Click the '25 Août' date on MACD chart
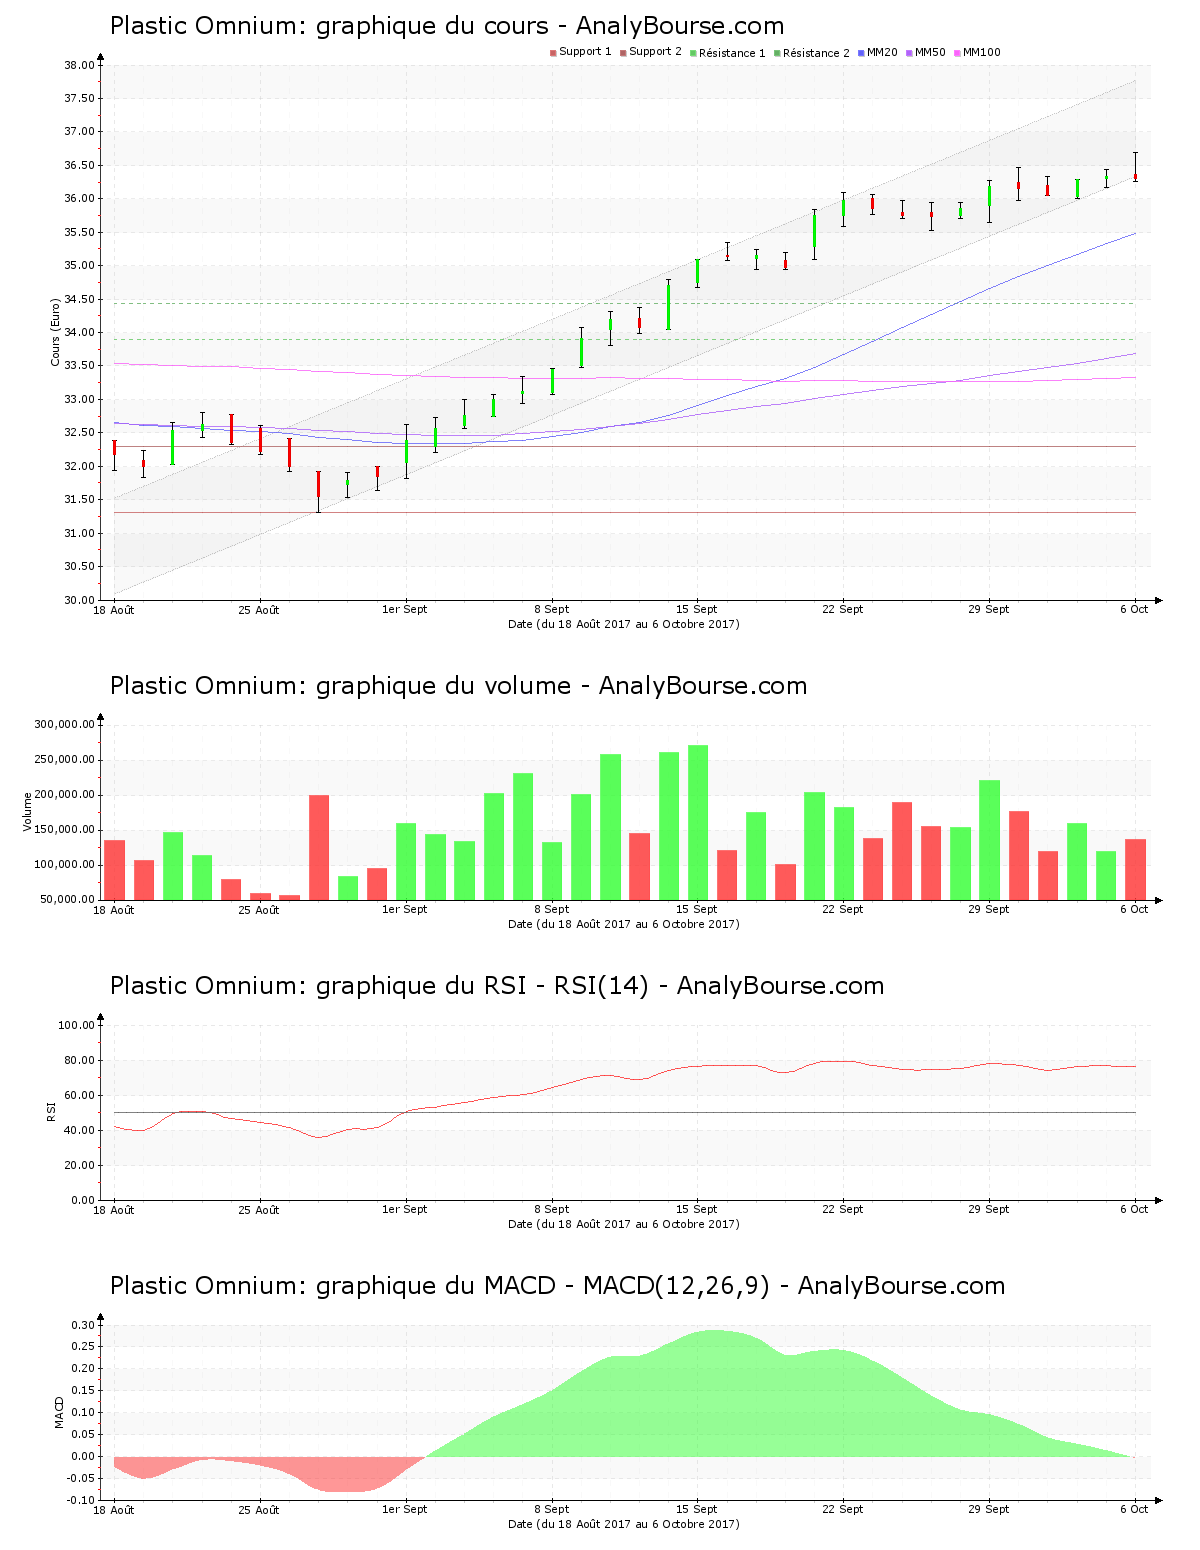The width and height of the screenshot is (1200, 1550). 259,1509
